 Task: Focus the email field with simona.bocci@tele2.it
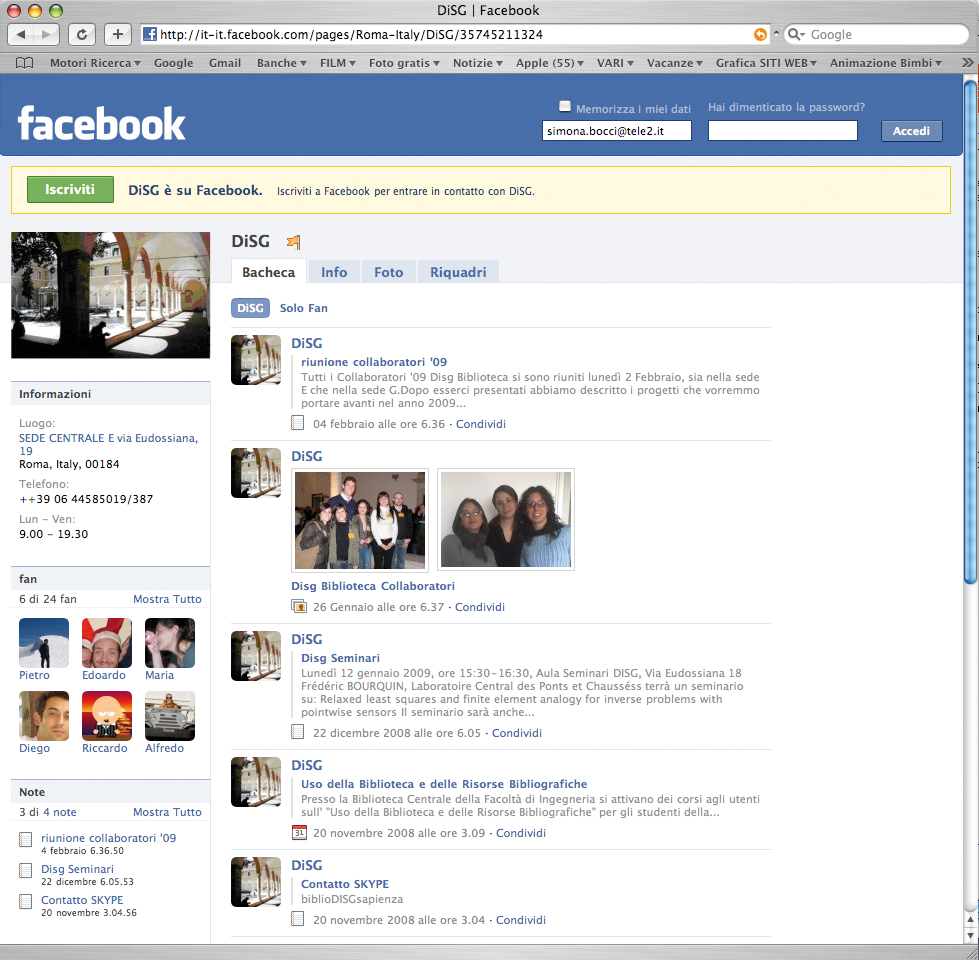617,131
